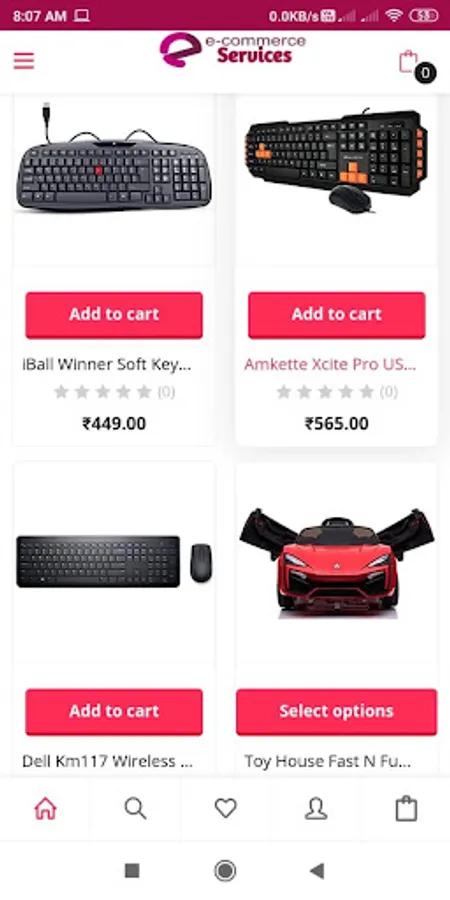This screenshot has width=450, height=900.
Task: Open Amkette Xcite Pro product title
Action: pos(330,364)
